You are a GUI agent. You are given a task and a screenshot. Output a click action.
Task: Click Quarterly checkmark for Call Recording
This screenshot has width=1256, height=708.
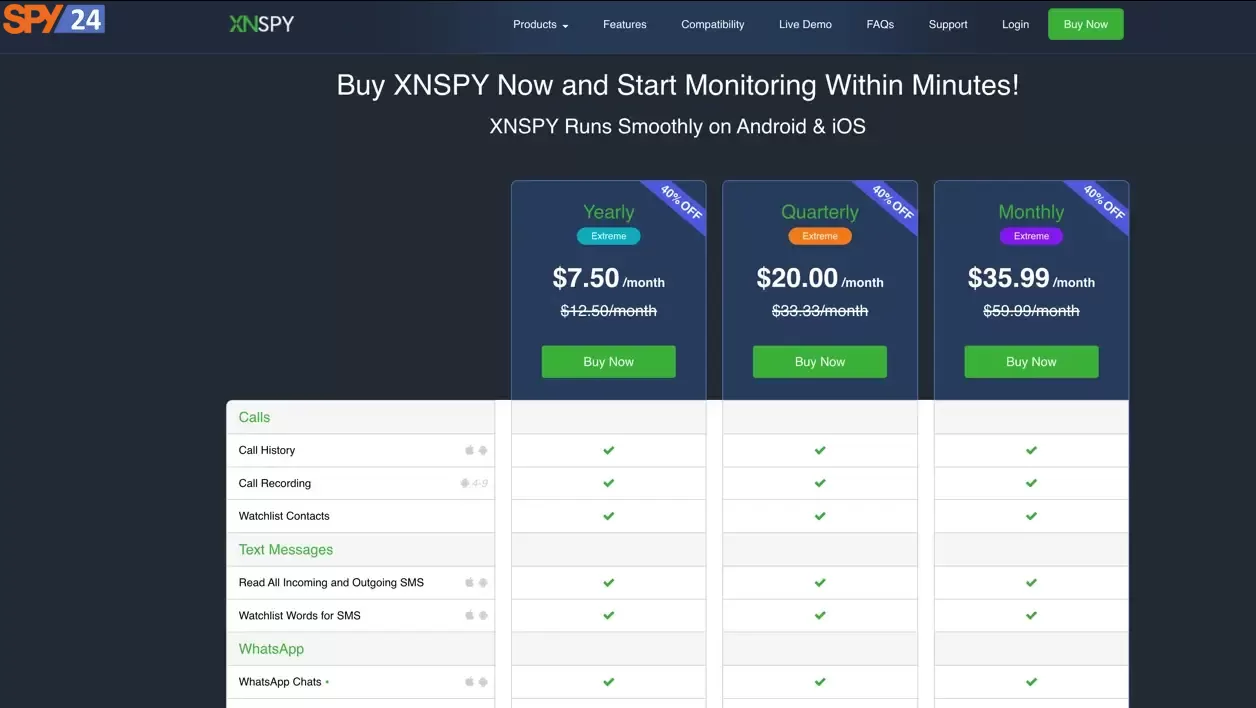click(x=820, y=483)
